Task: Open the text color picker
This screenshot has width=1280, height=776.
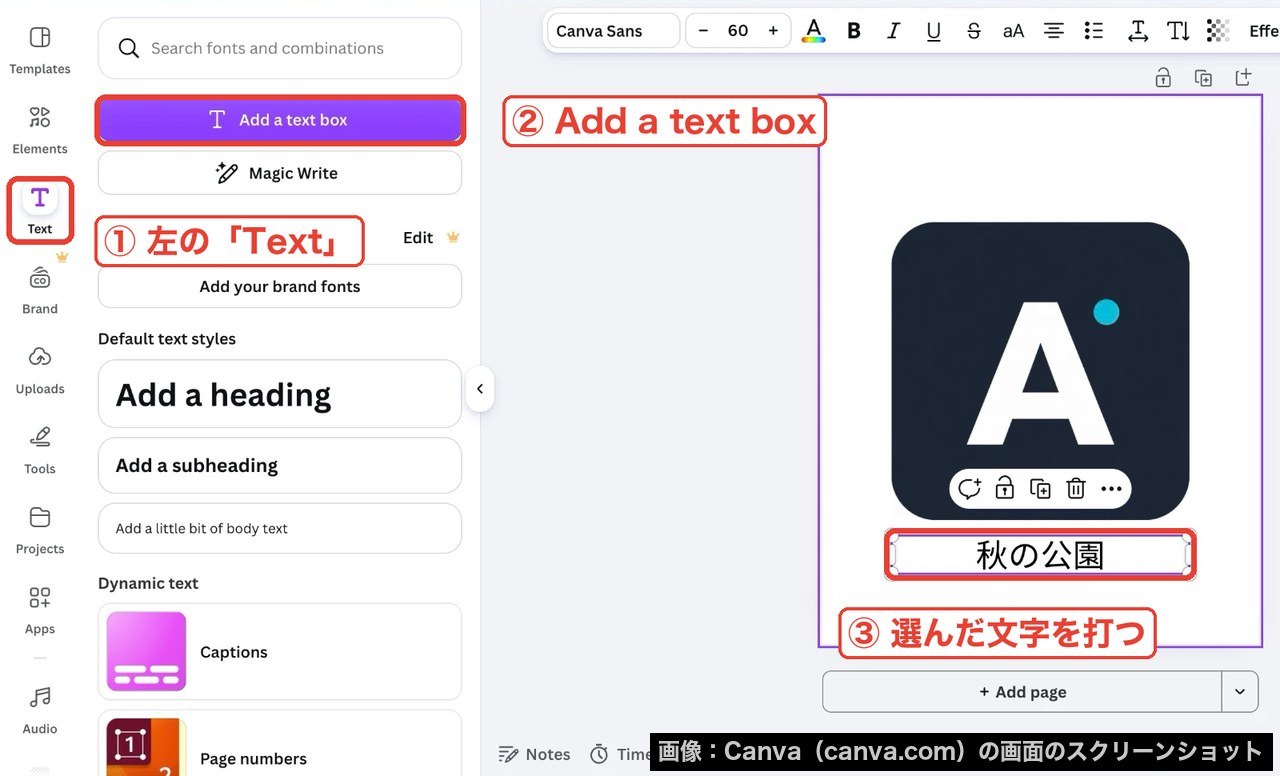Action: pos(814,31)
